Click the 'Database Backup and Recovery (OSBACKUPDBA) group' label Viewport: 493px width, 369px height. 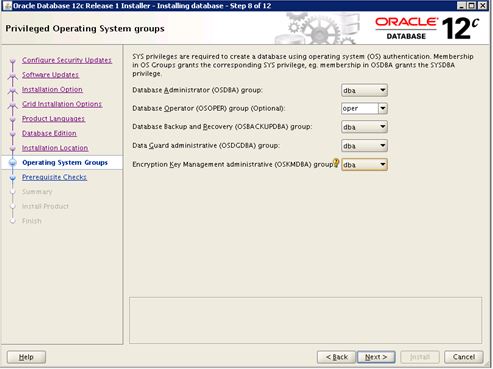pos(222,127)
